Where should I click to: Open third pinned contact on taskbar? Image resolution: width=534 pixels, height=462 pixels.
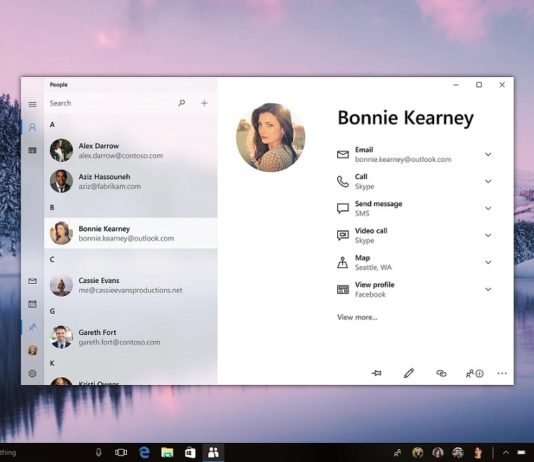(458, 452)
